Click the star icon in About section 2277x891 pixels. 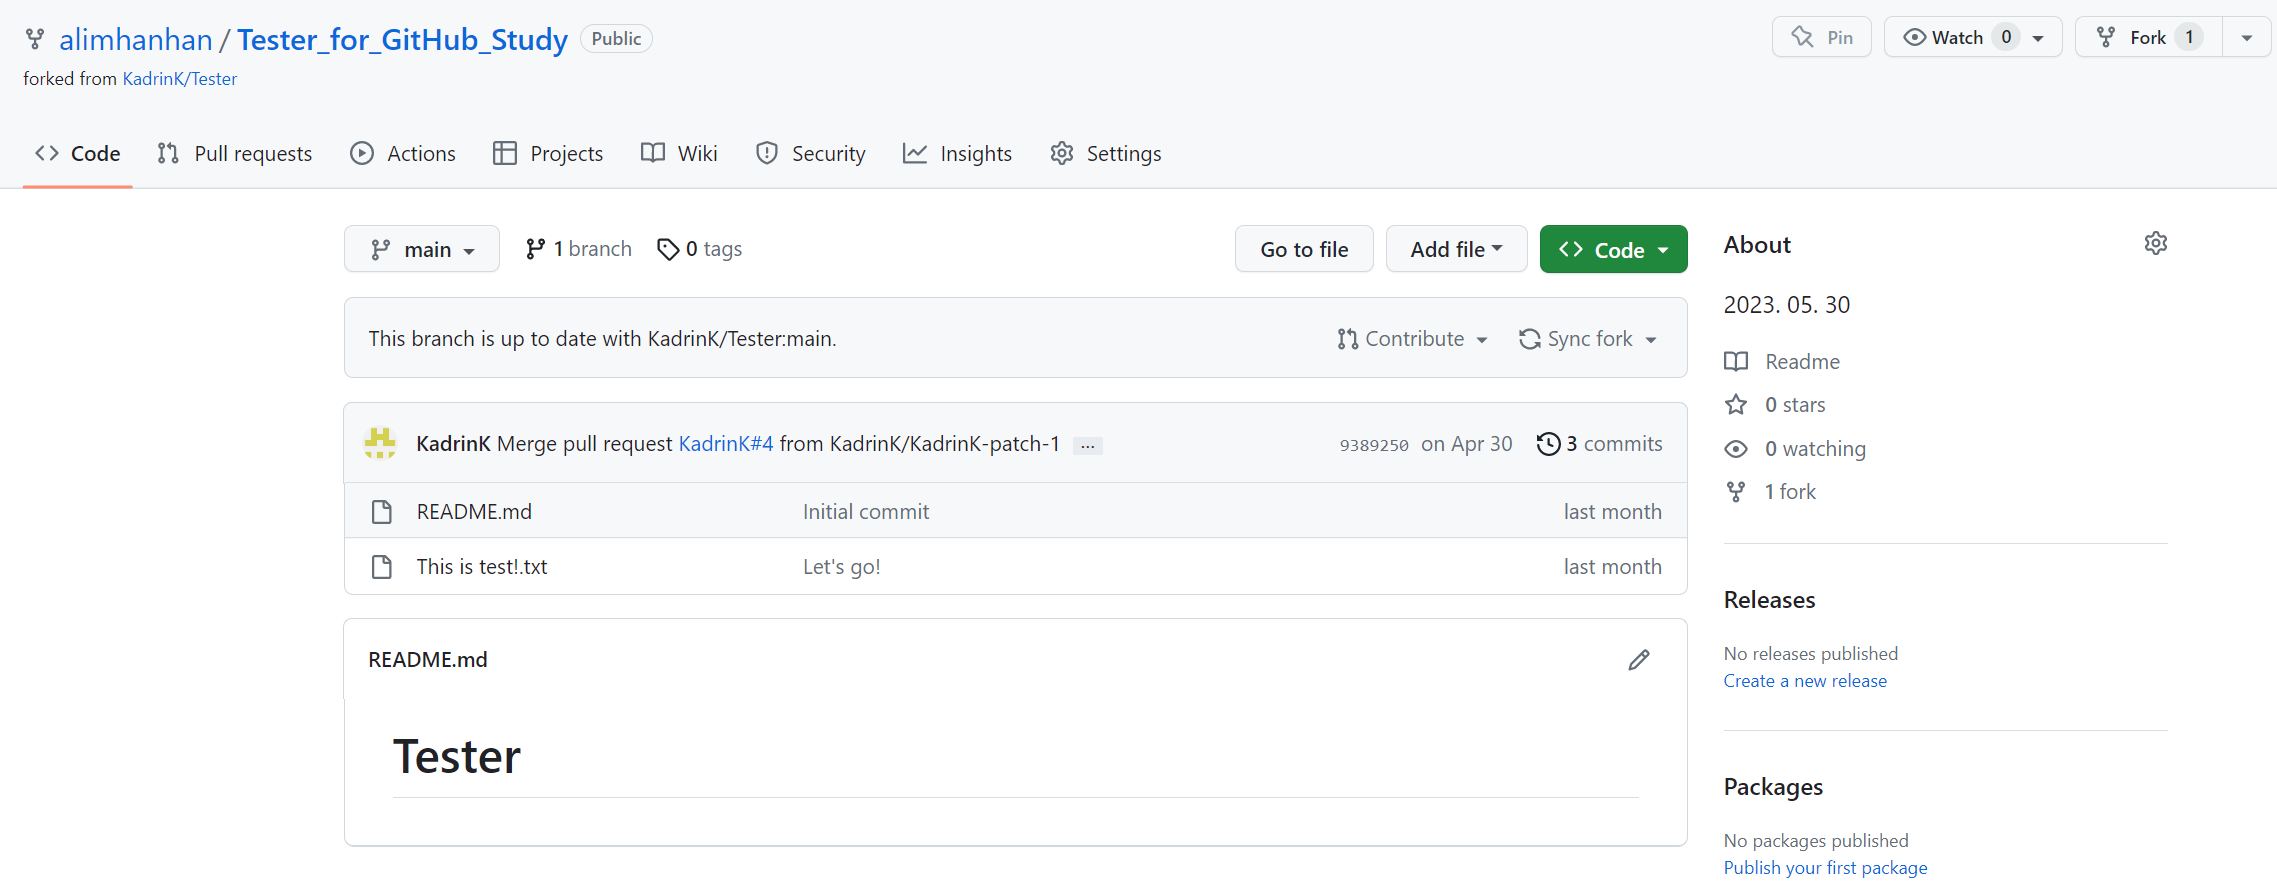(x=1736, y=405)
